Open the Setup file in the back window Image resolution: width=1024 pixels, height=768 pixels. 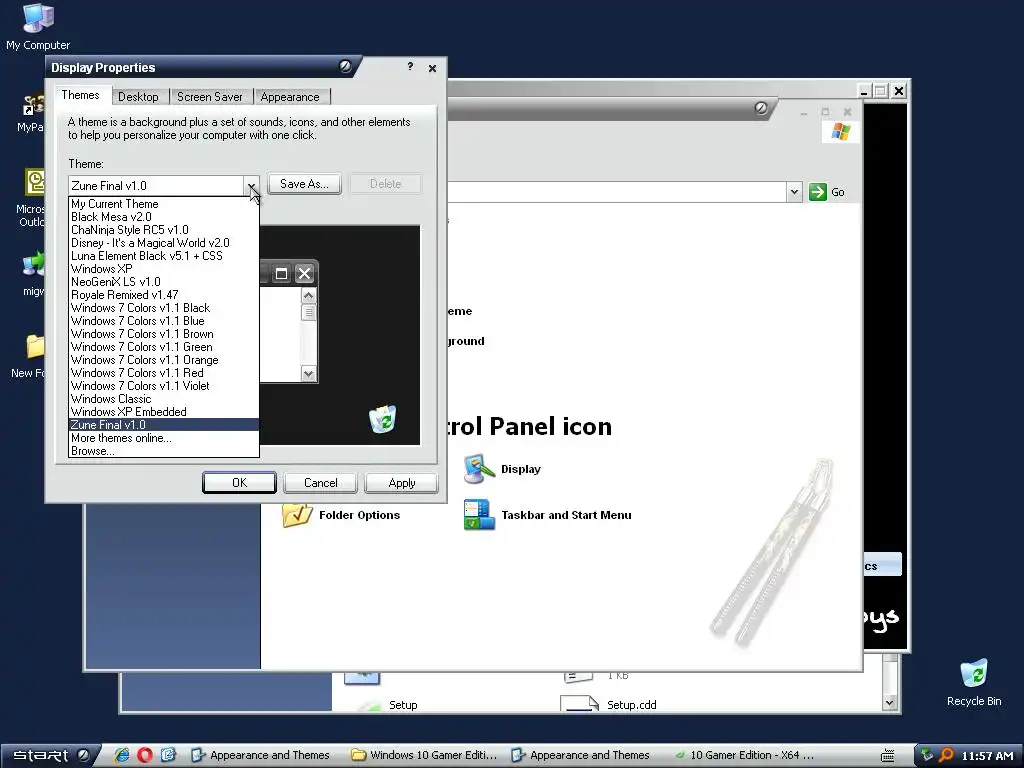(x=403, y=705)
